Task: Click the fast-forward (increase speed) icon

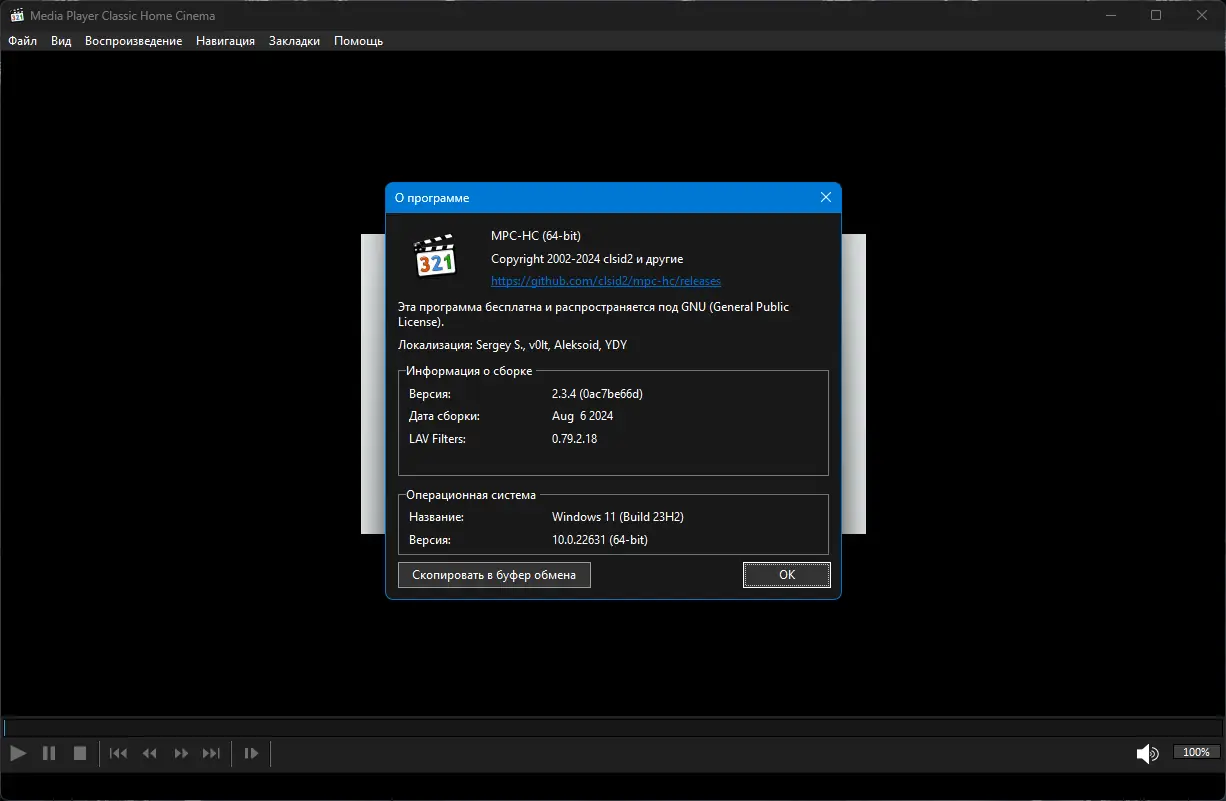Action: point(181,753)
